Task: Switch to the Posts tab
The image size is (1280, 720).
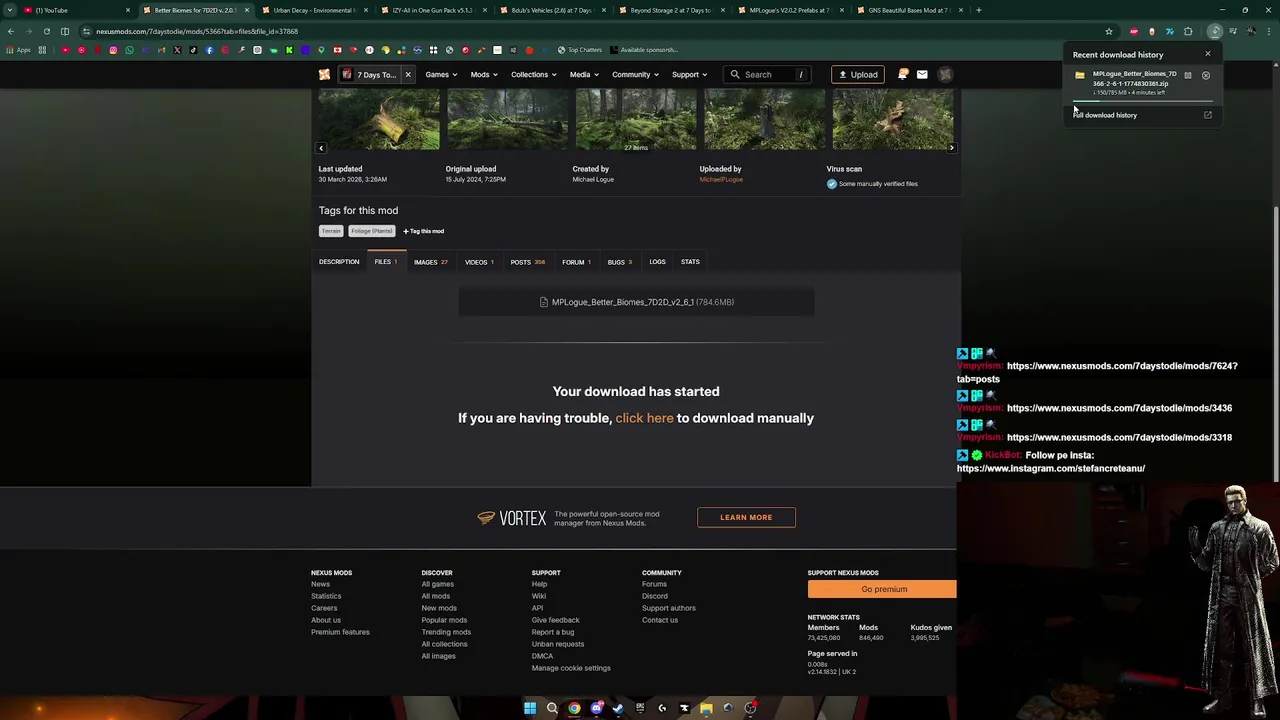Action: point(528,262)
